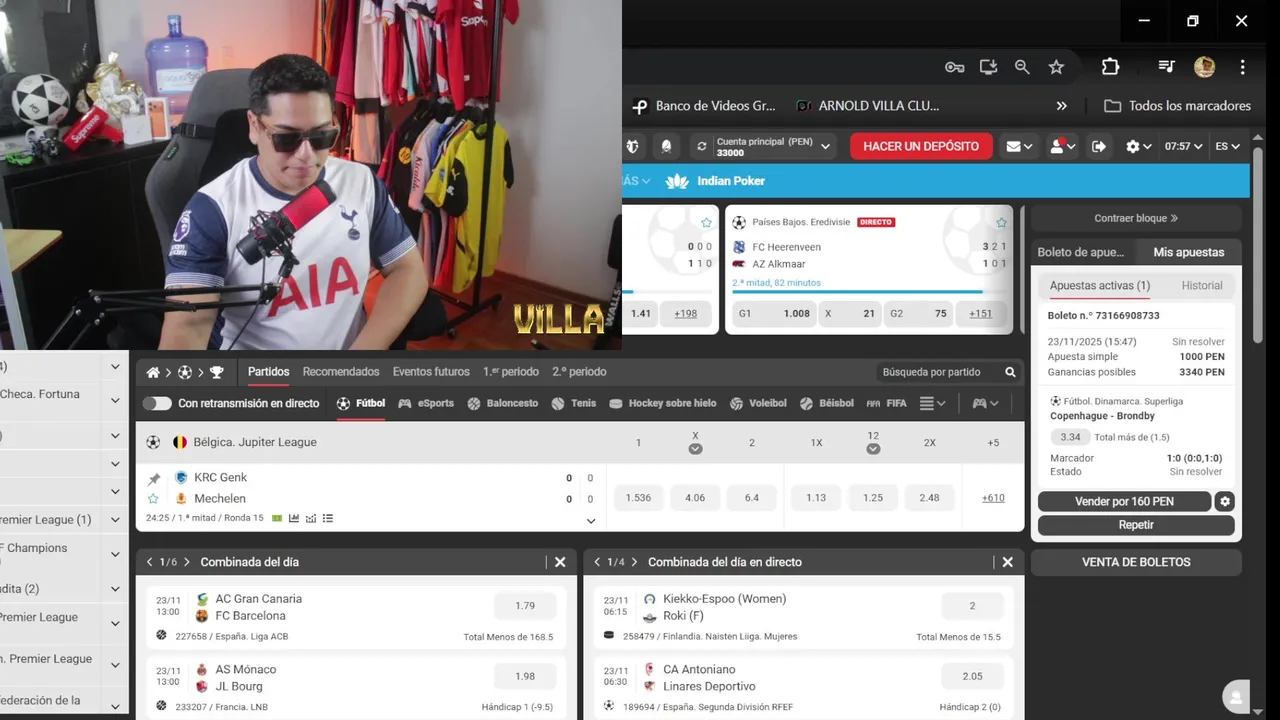Open the ES language selector
The image size is (1280, 720).
(1227, 147)
